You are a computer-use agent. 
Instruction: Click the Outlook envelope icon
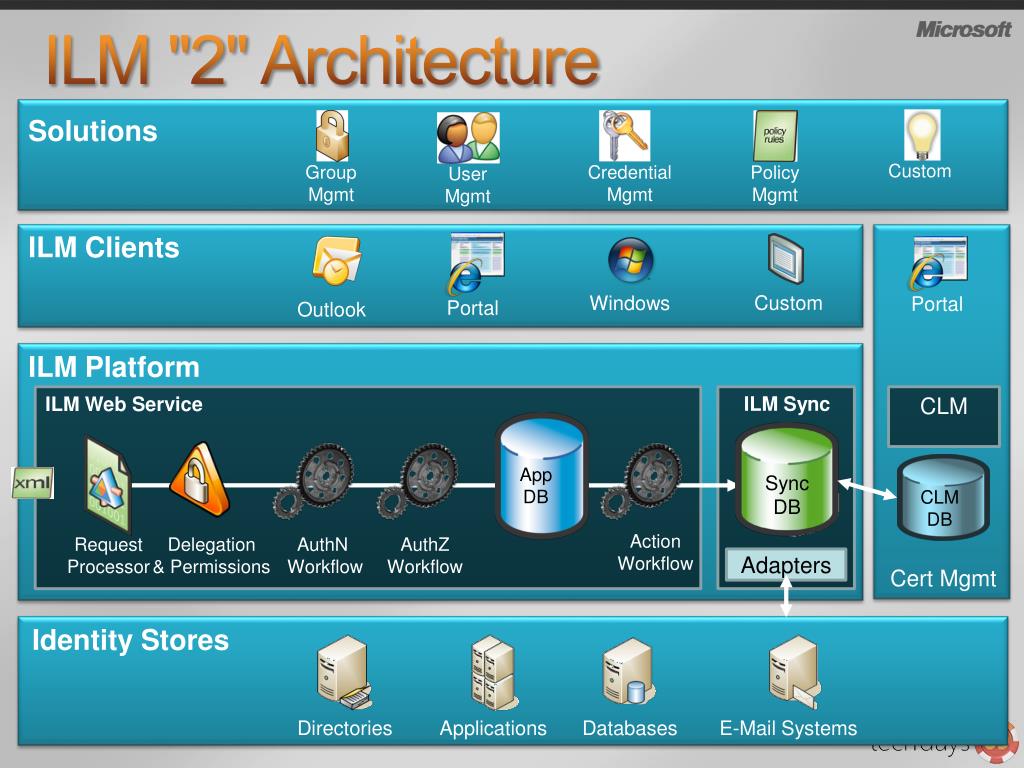(336, 261)
